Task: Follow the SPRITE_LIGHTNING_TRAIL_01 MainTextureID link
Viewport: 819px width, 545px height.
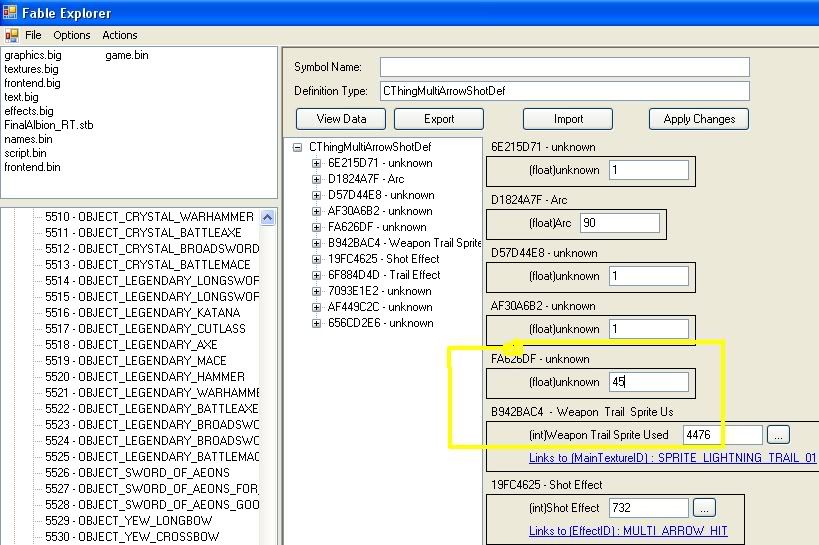Action: click(672, 458)
